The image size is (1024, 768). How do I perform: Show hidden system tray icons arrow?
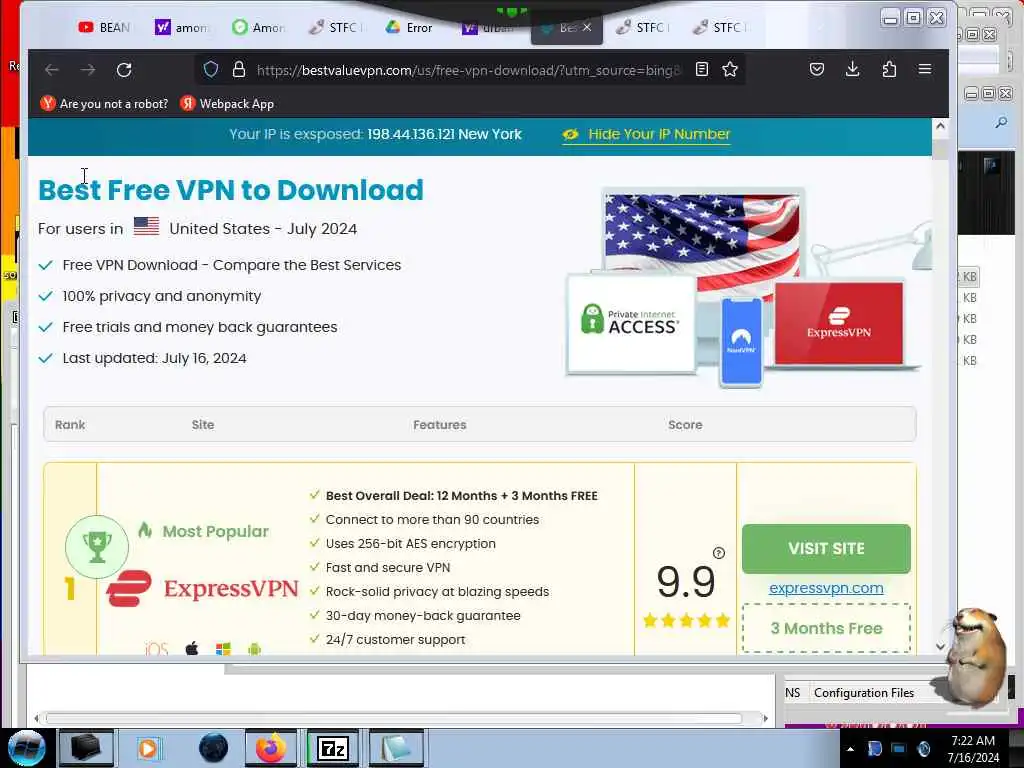tap(850, 749)
